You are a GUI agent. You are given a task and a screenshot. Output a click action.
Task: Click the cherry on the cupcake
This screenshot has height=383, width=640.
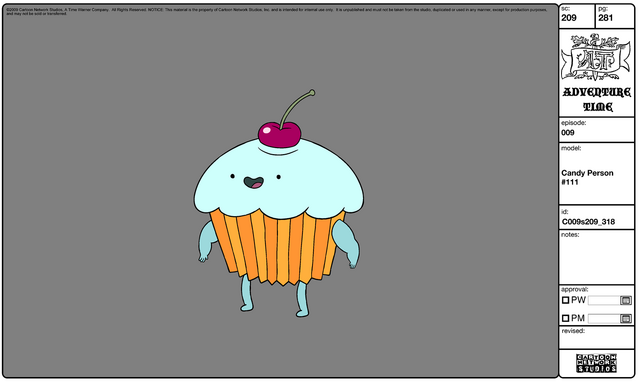(280, 134)
